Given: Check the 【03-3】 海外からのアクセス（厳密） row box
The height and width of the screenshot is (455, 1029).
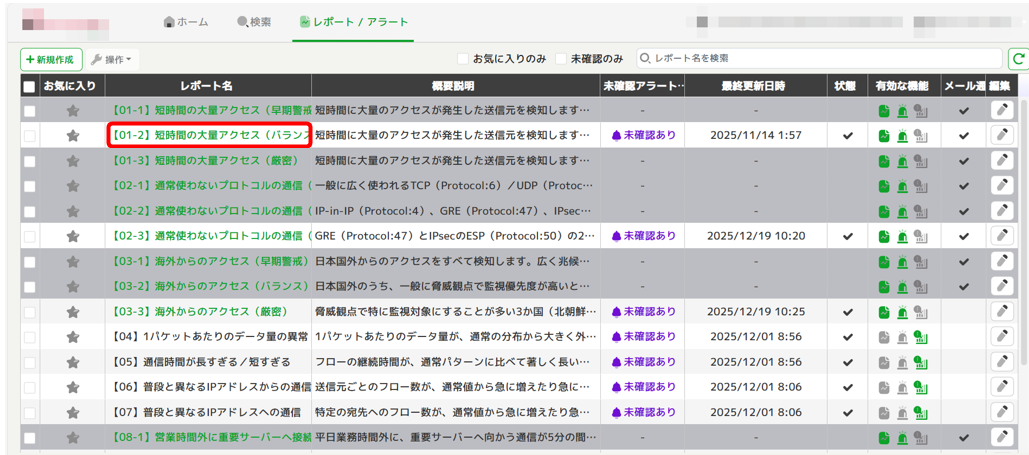Looking at the screenshot, I should 30,311.
